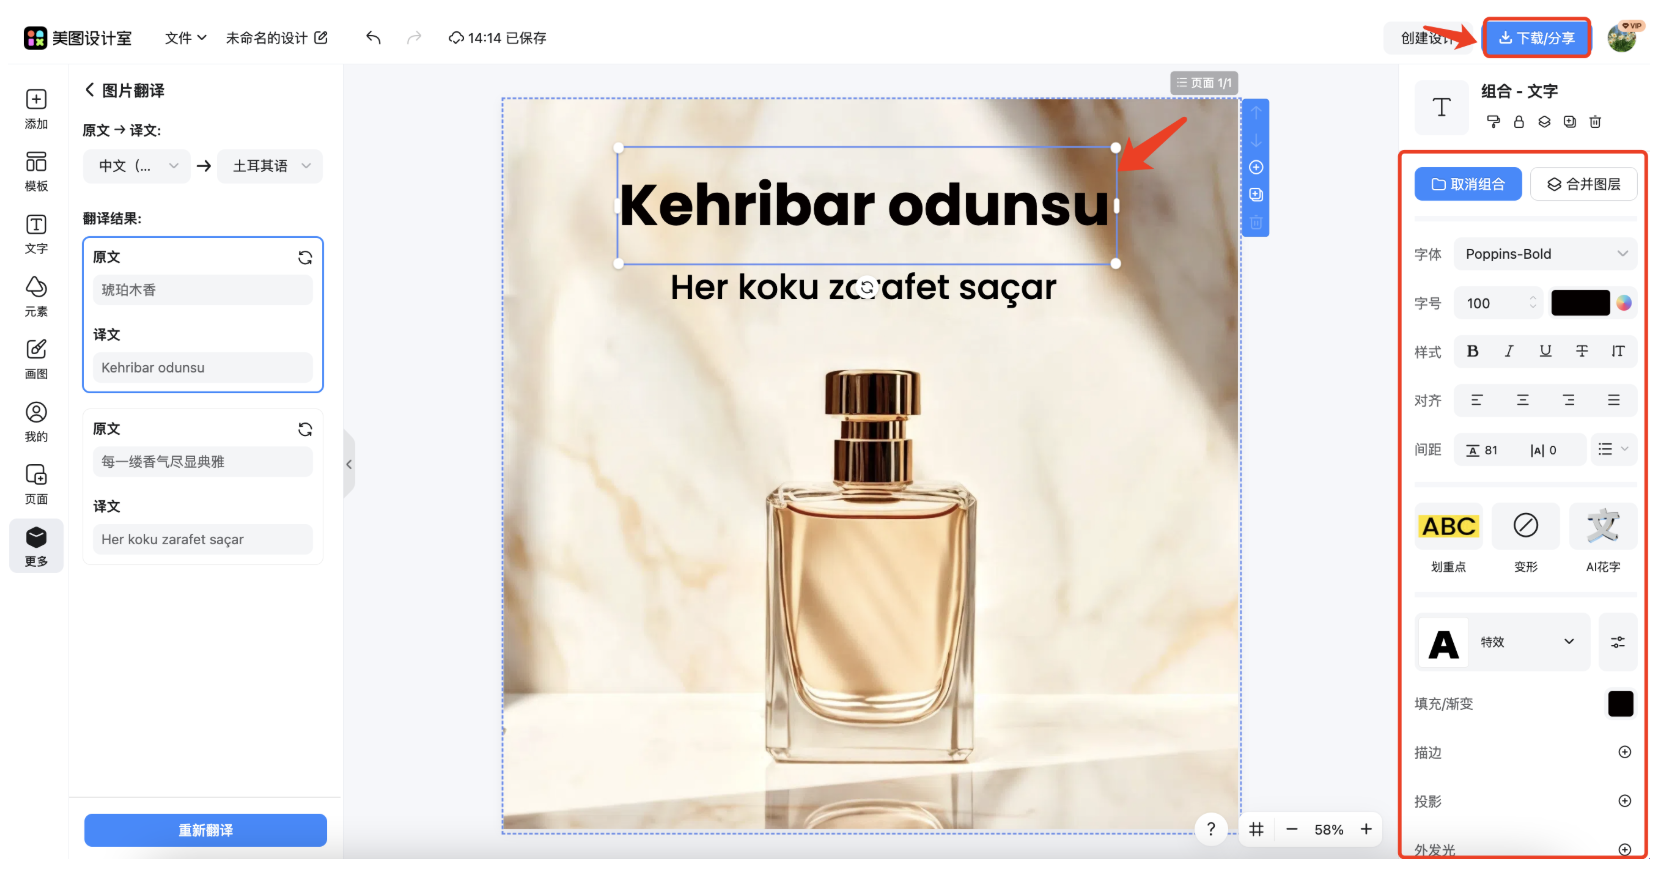Click the 下载/分享 button

pyautogui.click(x=1536, y=38)
